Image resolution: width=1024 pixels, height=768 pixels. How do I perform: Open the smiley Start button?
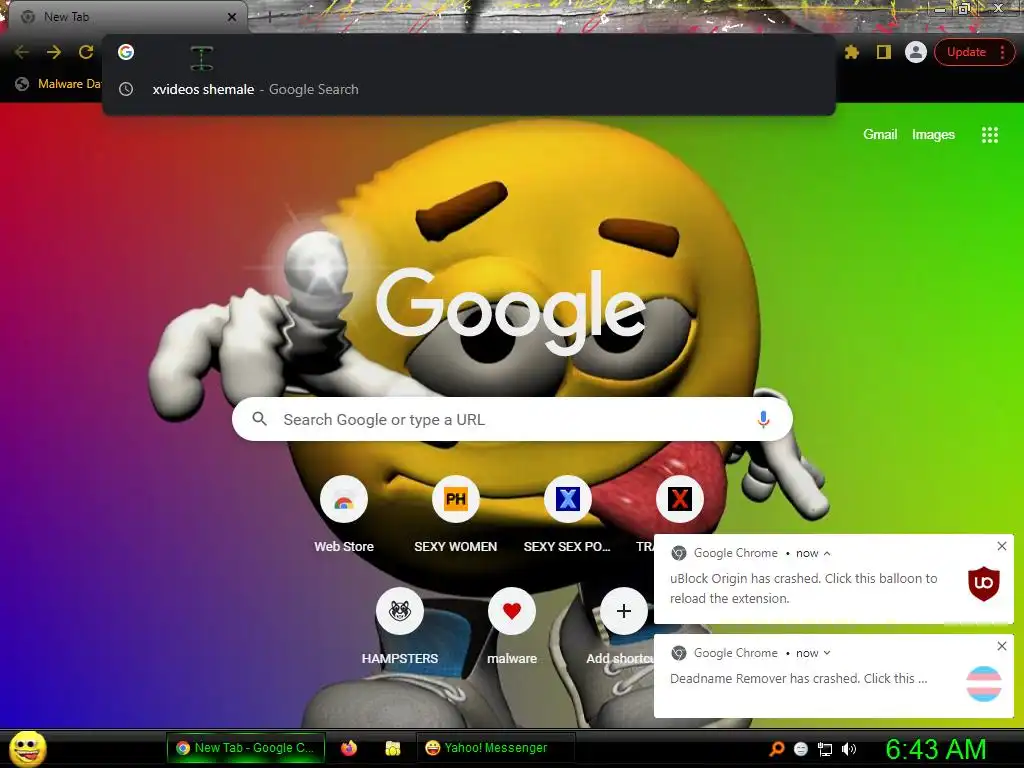coord(28,748)
